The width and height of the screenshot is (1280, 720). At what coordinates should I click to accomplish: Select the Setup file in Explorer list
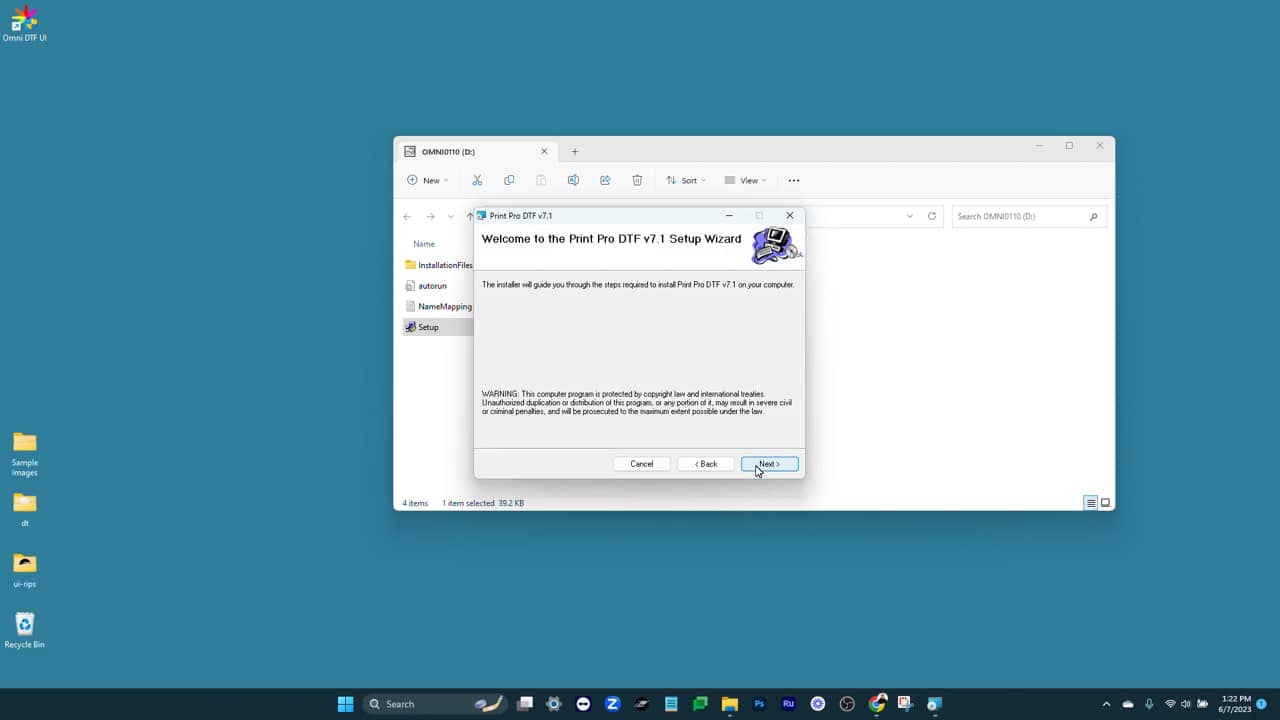pos(439,327)
